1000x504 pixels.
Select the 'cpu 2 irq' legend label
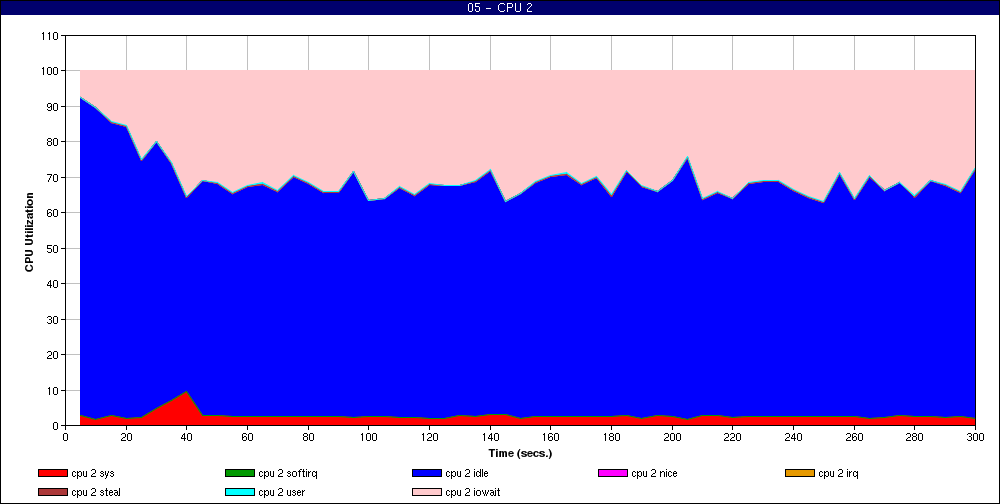[x=839, y=473]
